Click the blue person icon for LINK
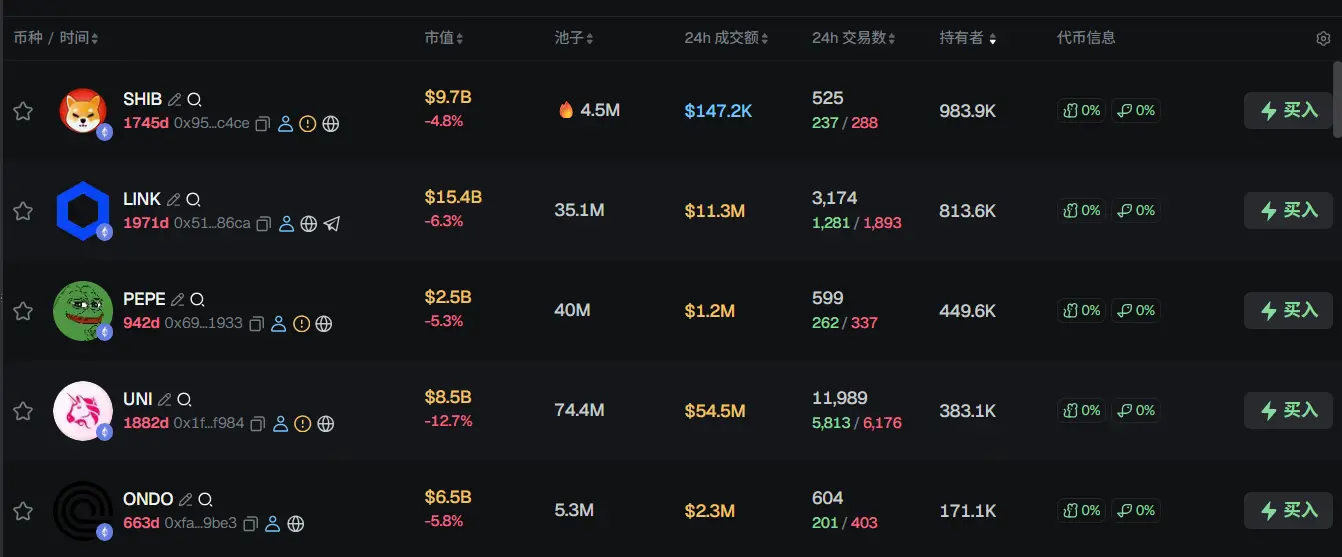Image resolution: width=1342 pixels, height=557 pixels. (x=286, y=224)
